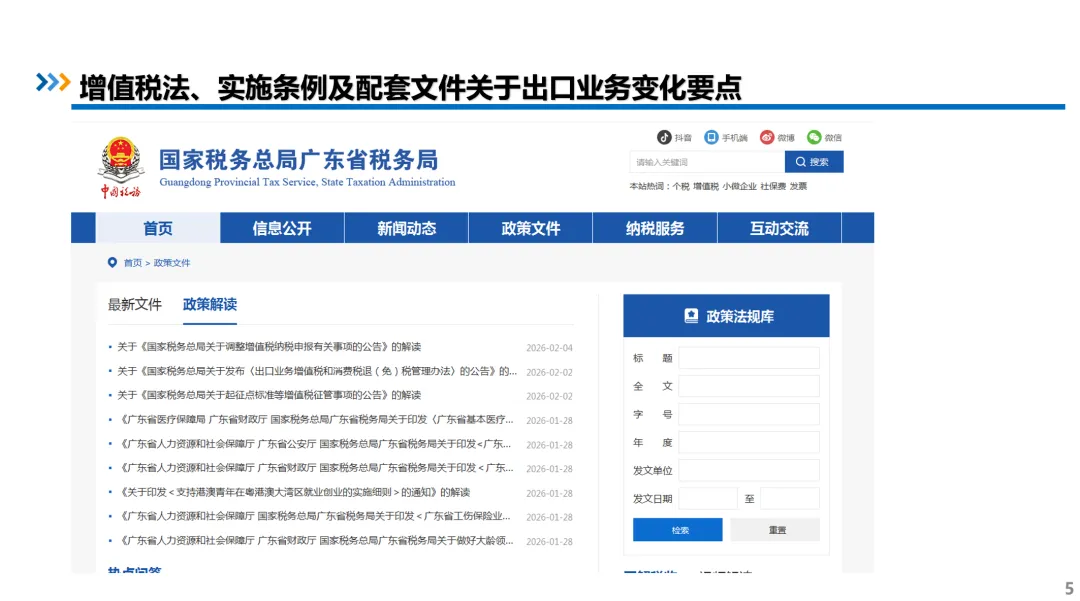Viewport: 1080px width, 601px height.
Task: Click the 政策文件 breadcrumb link
Action: (x=172, y=263)
